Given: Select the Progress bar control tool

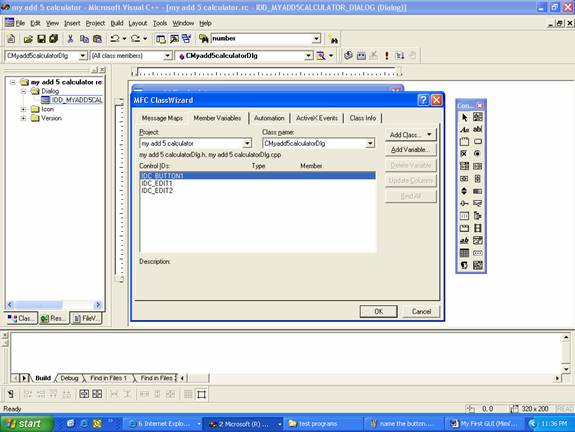Looking at the screenshot, I should [477, 191].
